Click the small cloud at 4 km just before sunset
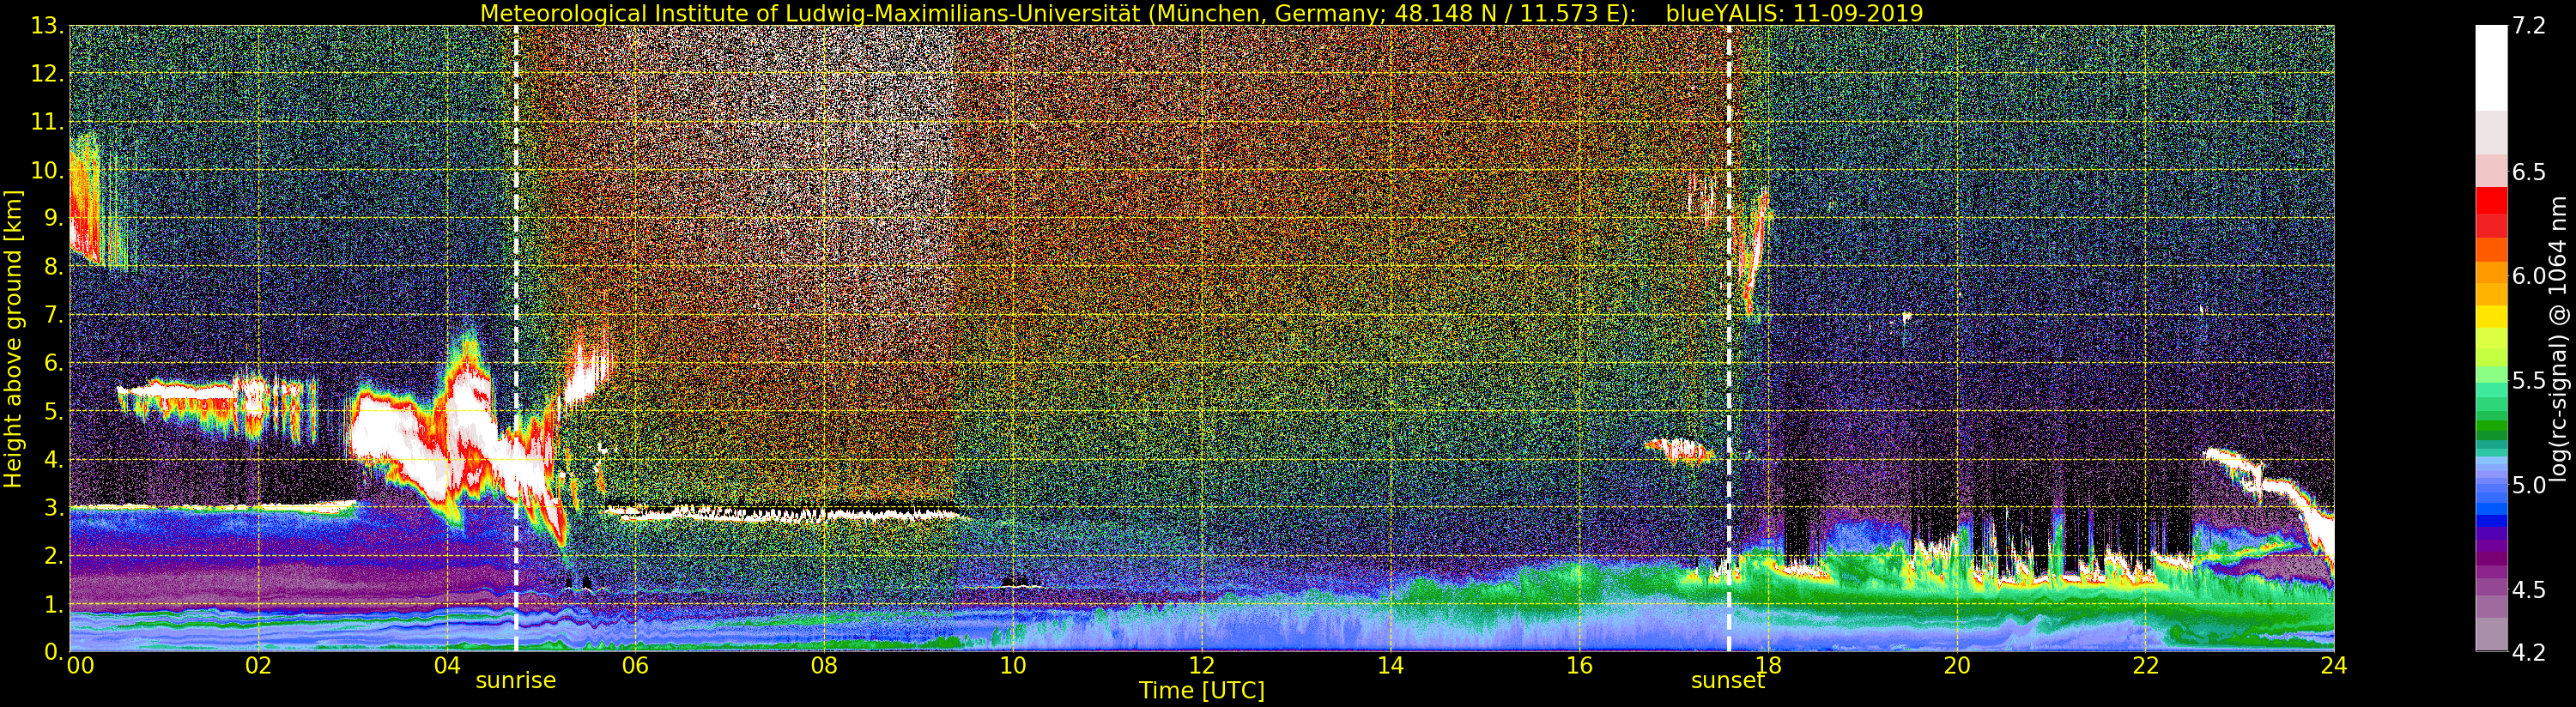The width and height of the screenshot is (2576, 707). (1680, 450)
